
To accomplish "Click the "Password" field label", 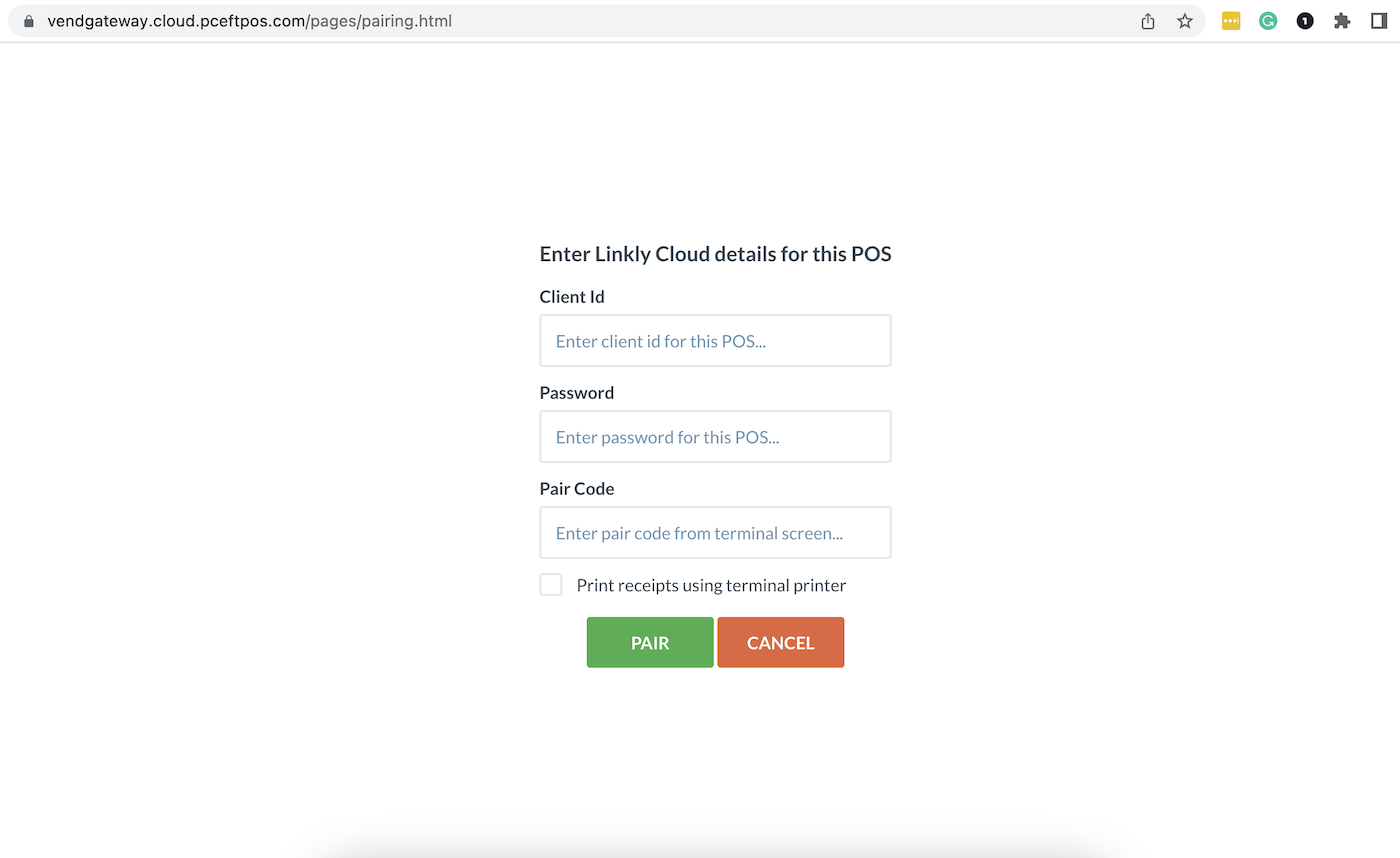I will tap(577, 393).
